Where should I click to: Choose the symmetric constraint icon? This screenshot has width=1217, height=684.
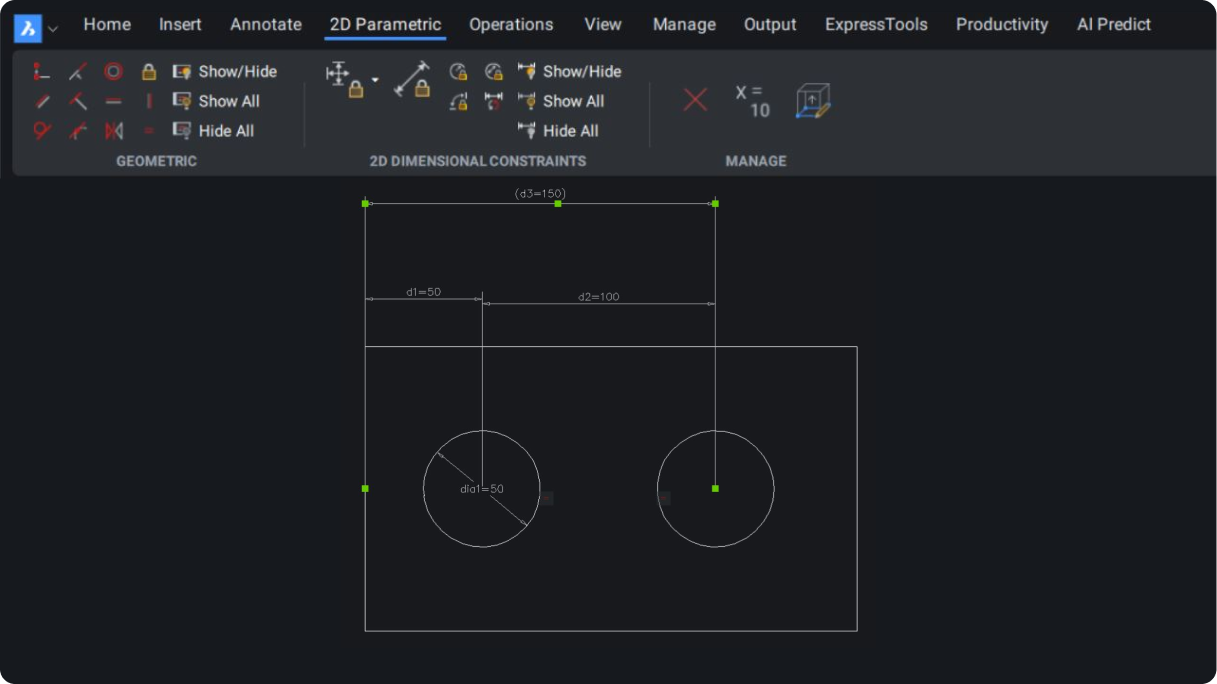click(x=114, y=131)
